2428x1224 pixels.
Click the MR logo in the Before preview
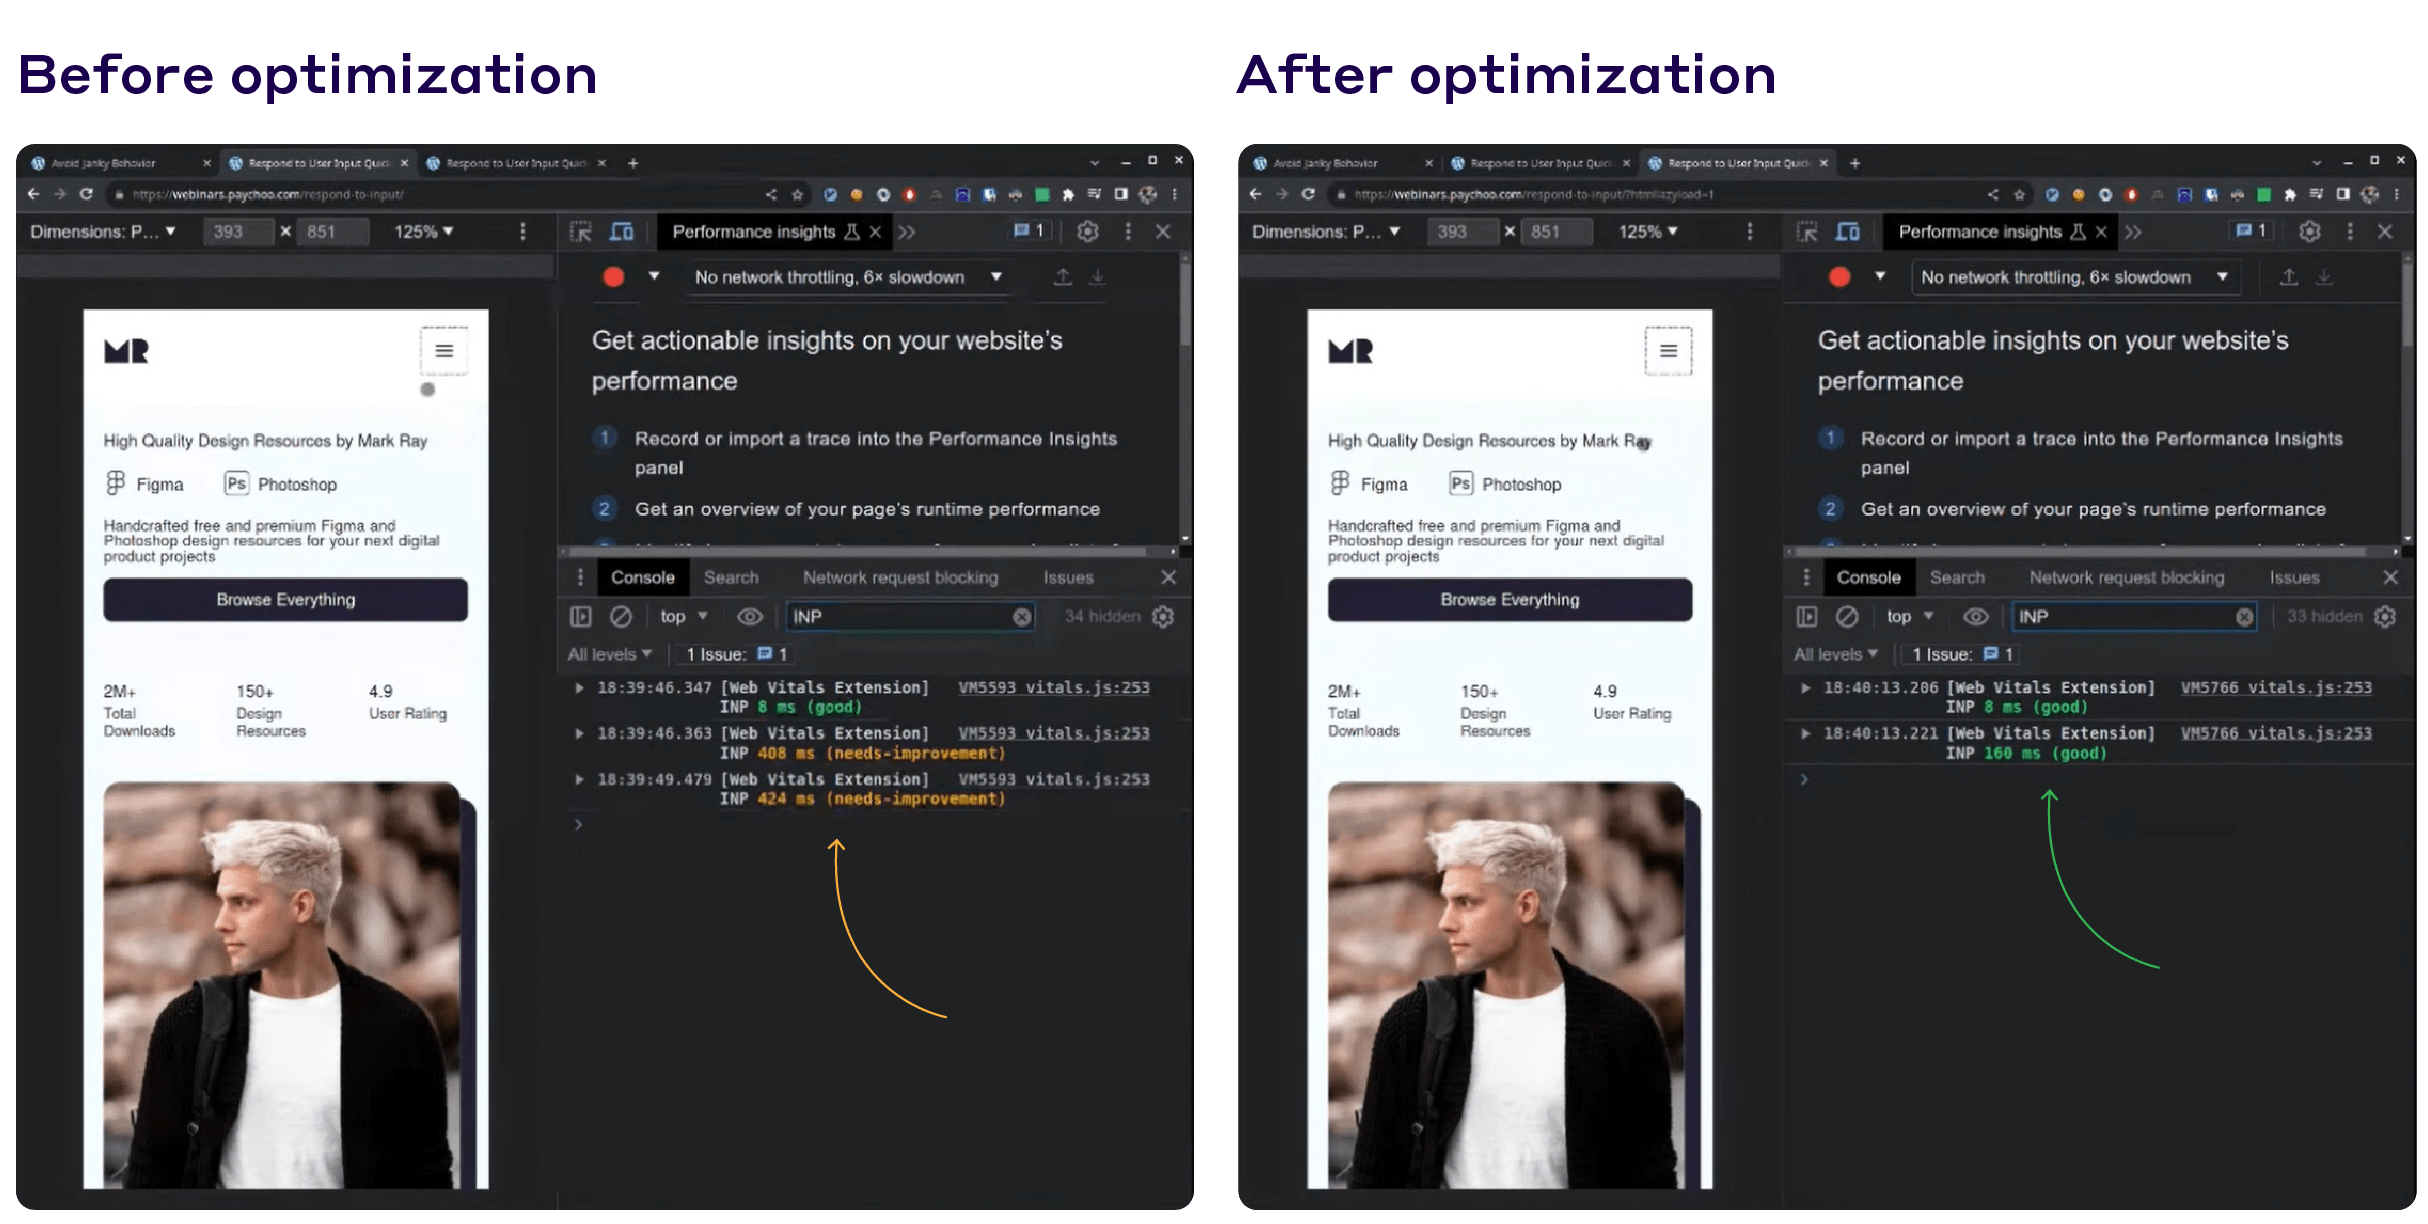point(126,351)
